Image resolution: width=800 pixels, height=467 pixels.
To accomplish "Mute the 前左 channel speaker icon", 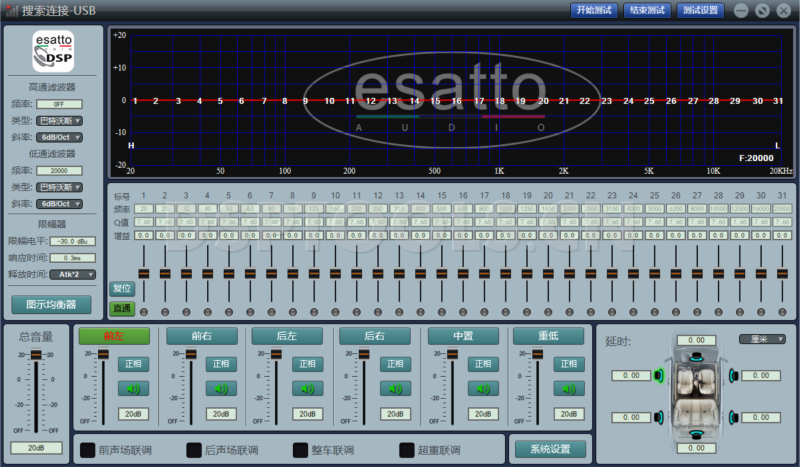I will 133,389.
